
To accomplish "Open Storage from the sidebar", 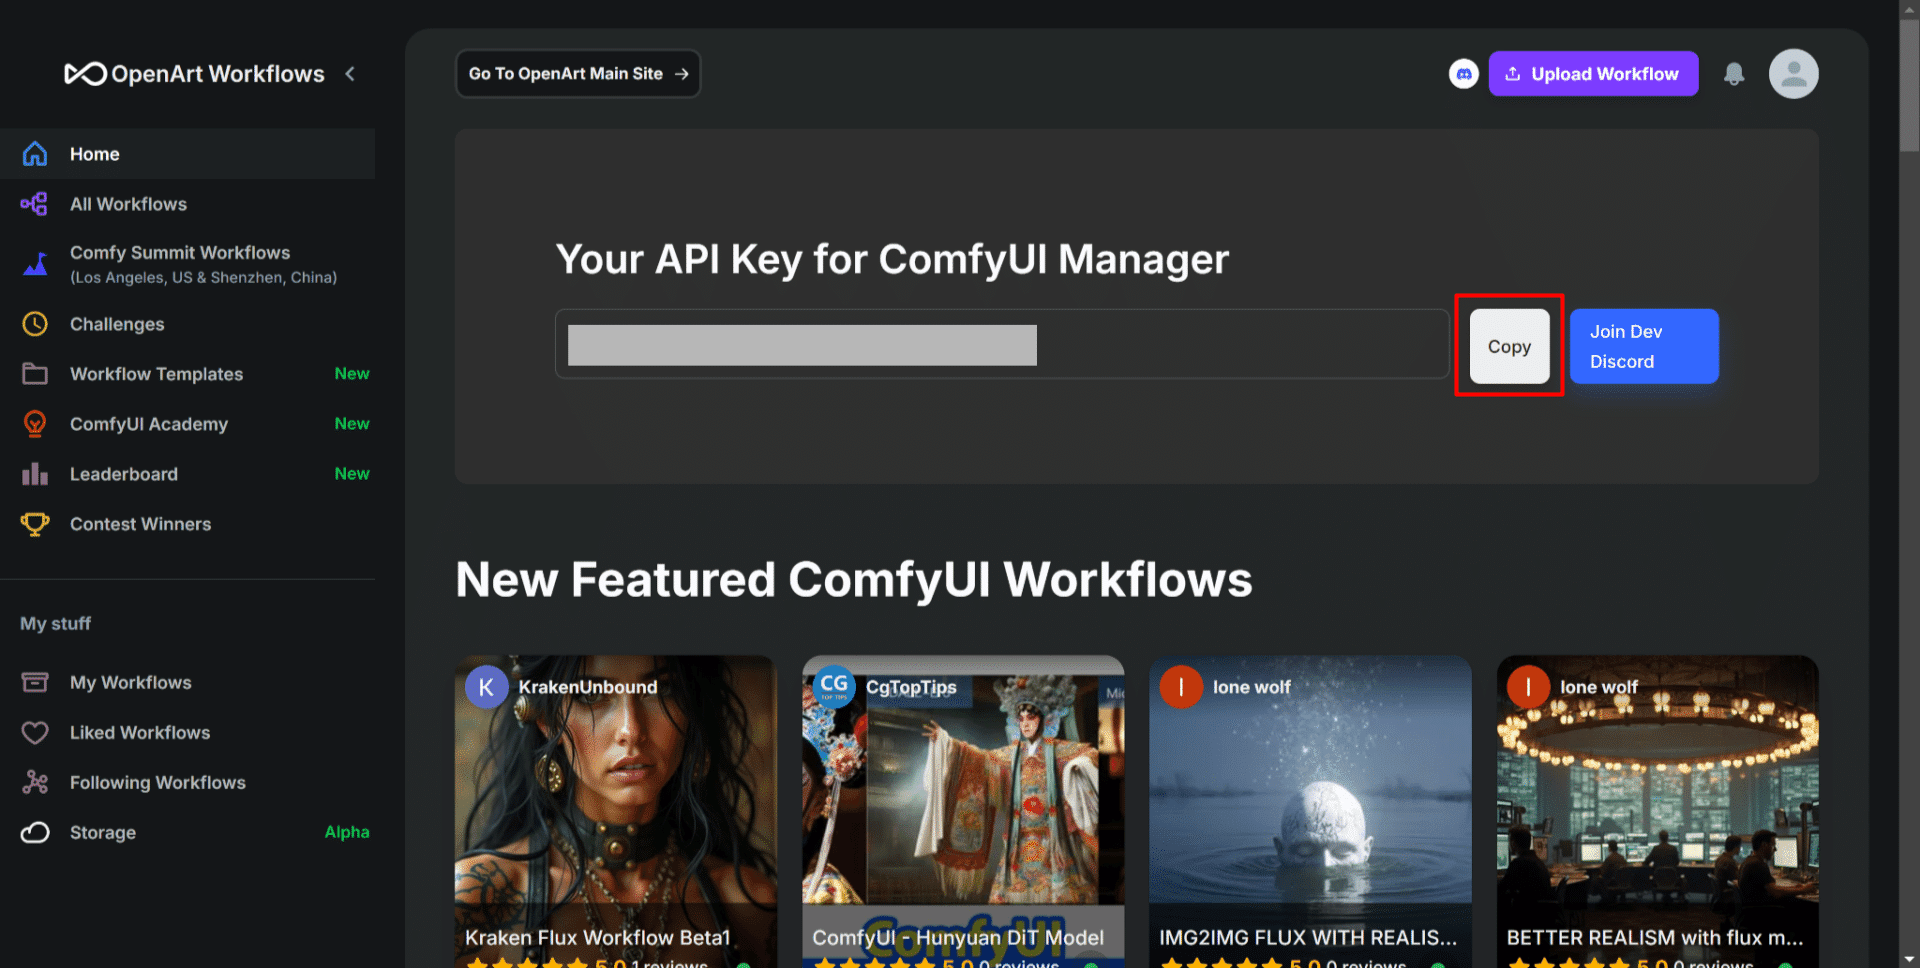I will [103, 832].
